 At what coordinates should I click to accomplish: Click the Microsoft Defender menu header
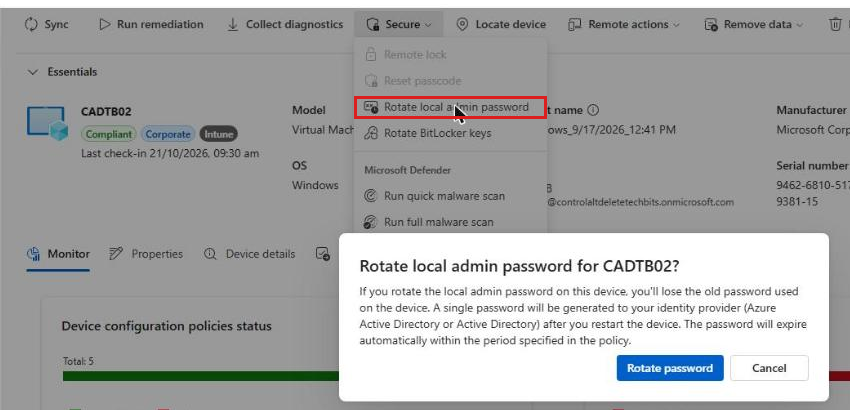pyautogui.click(x=408, y=170)
